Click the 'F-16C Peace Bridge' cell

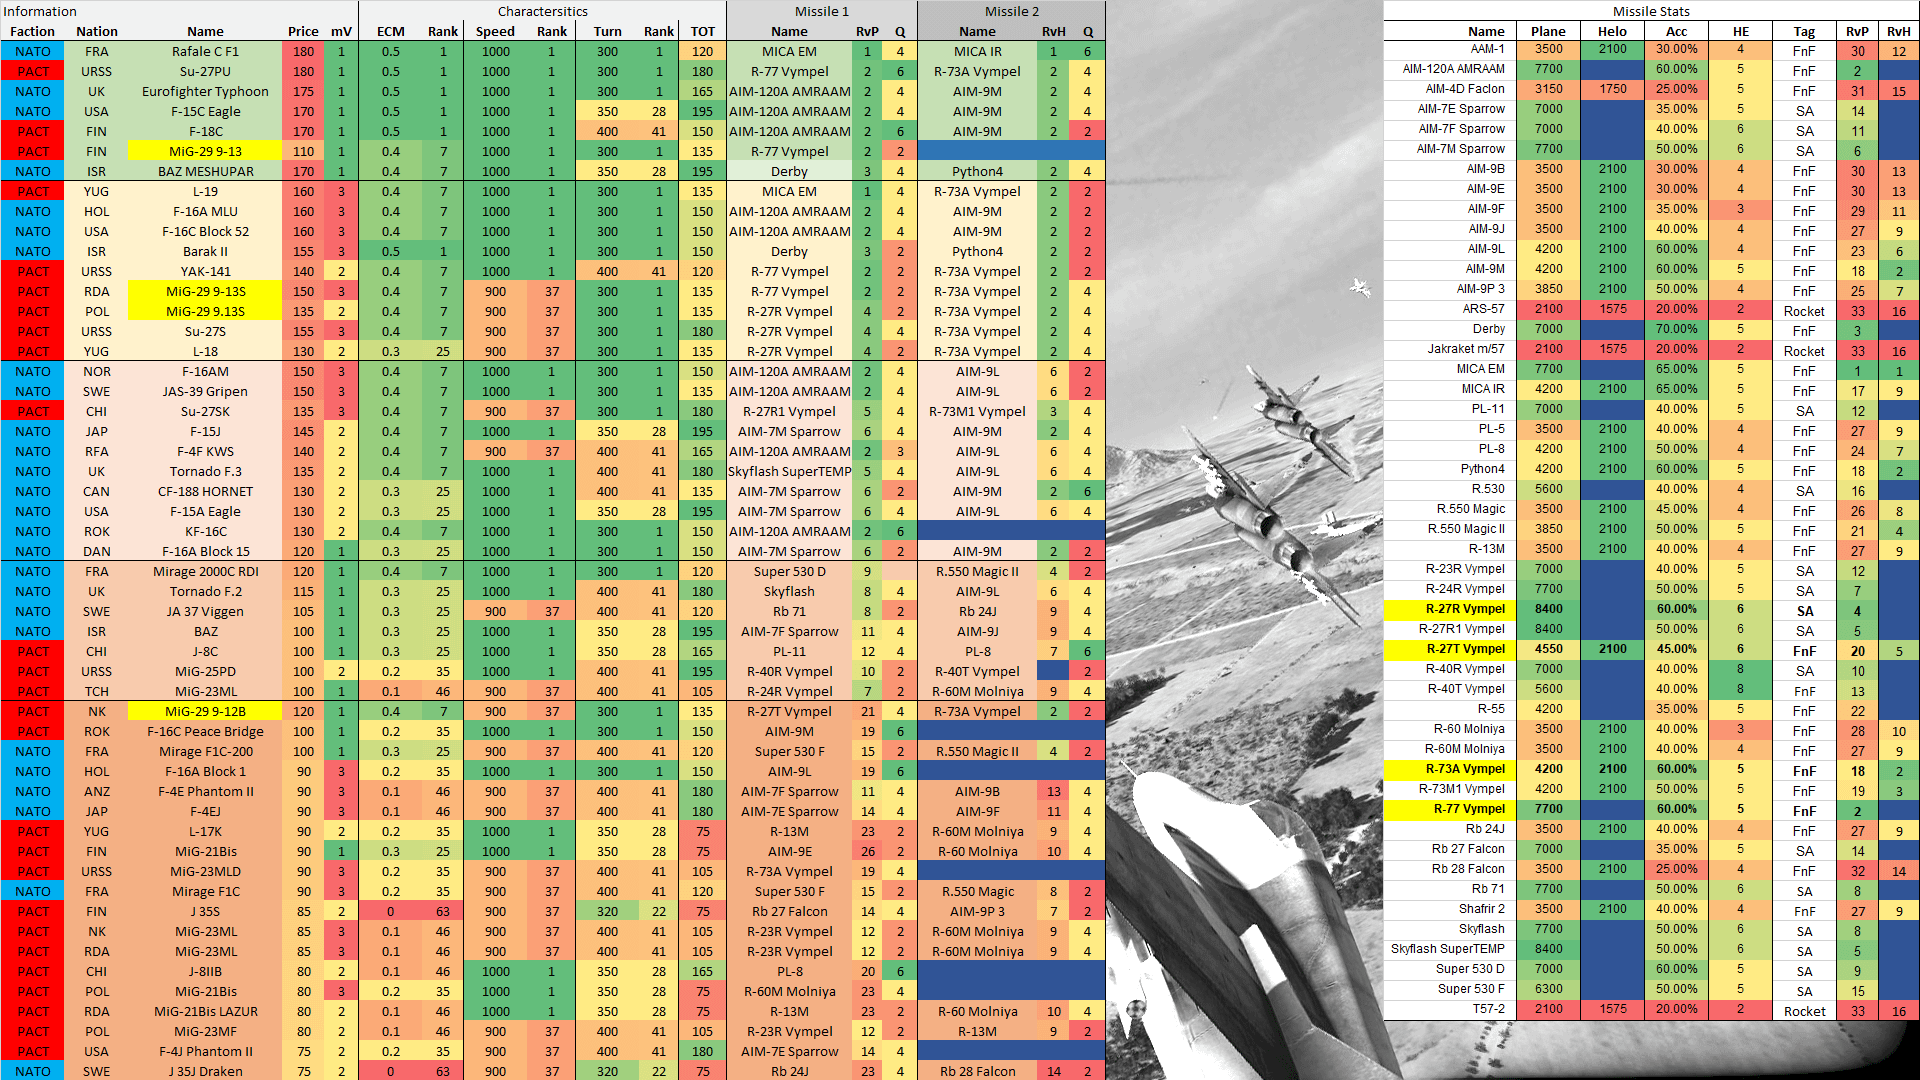[x=205, y=731]
